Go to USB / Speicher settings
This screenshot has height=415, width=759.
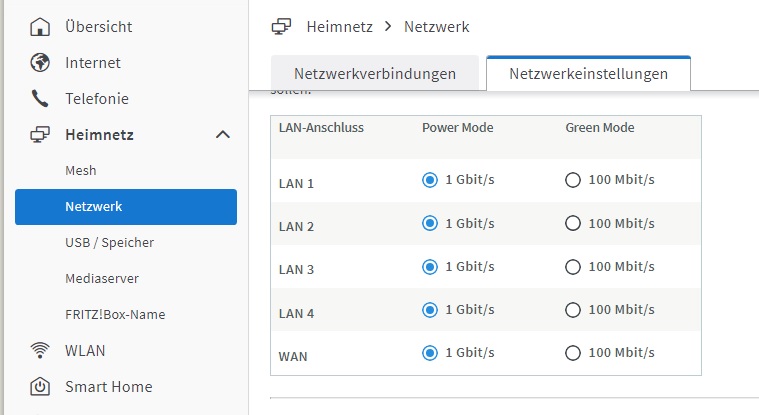(x=109, y=243)
